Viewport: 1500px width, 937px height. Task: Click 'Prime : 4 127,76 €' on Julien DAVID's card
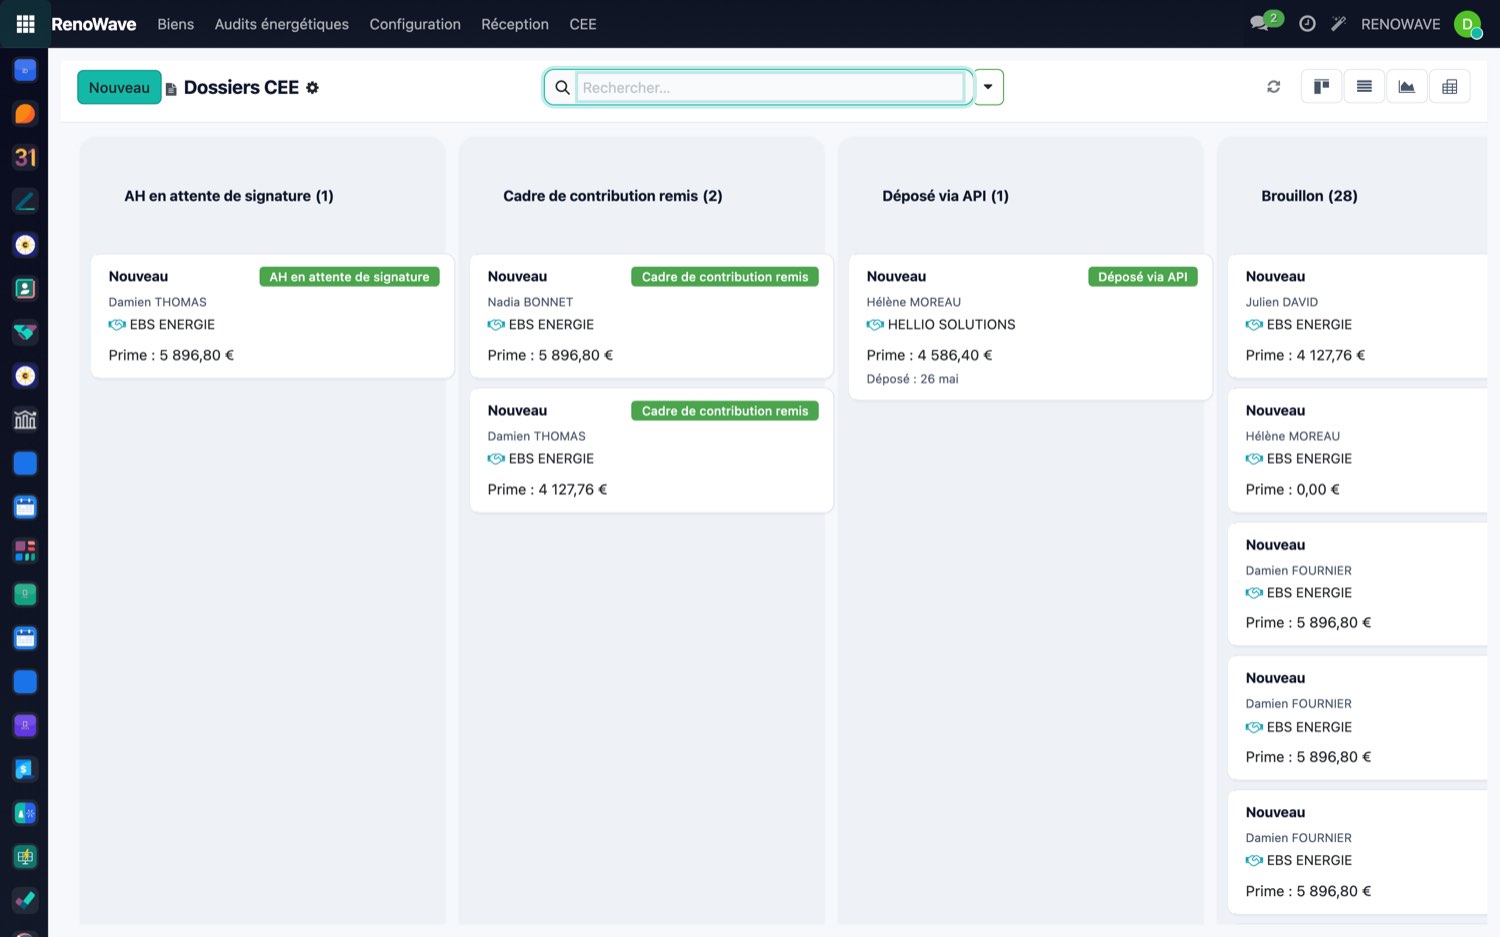point(1306,355)
